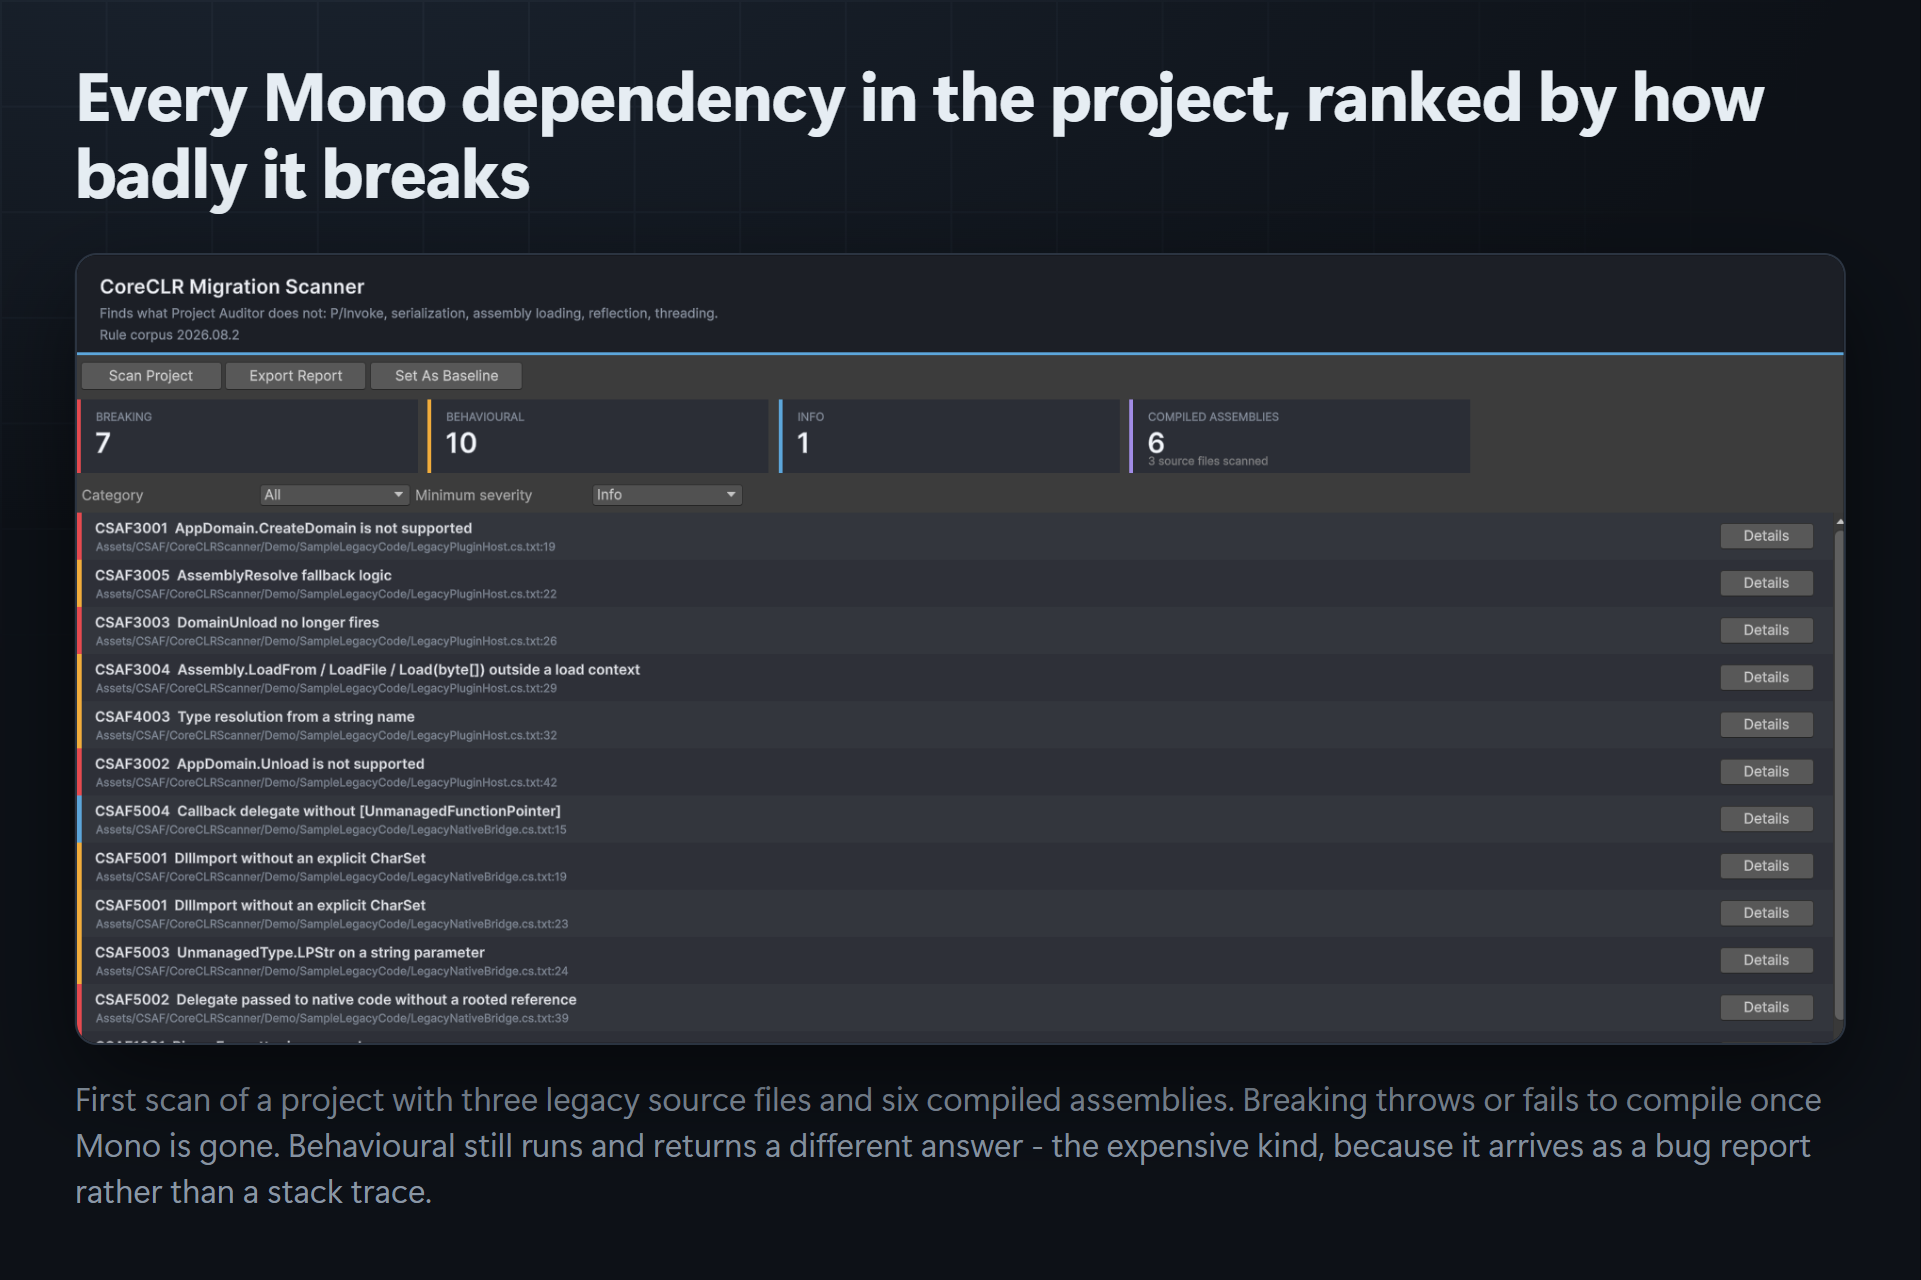This screenshot has width=1921, height=1280.
Task: Open Details for CSAF3003 DomainUnload
Action: point(1766,630)
